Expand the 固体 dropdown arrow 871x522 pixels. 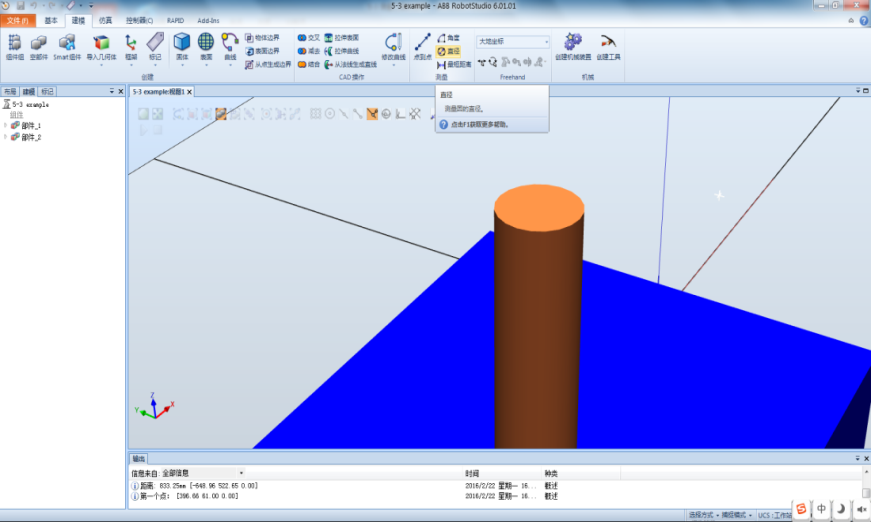[x=182, y=65]
